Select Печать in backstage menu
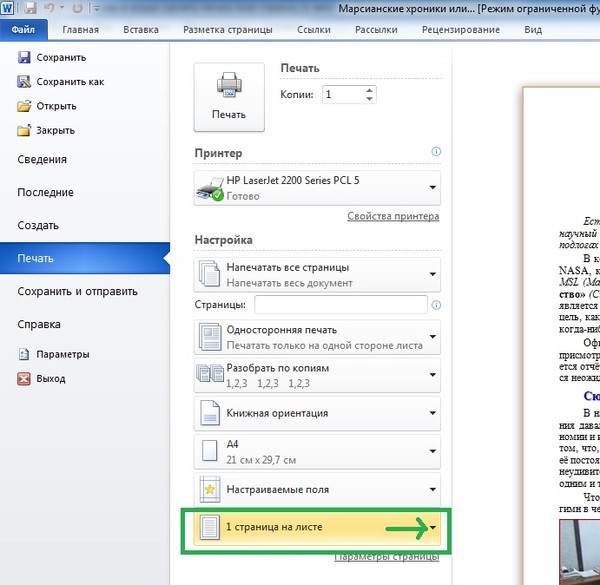The height and width of the screenshot is (585, 600). click(x=85, y=258)
